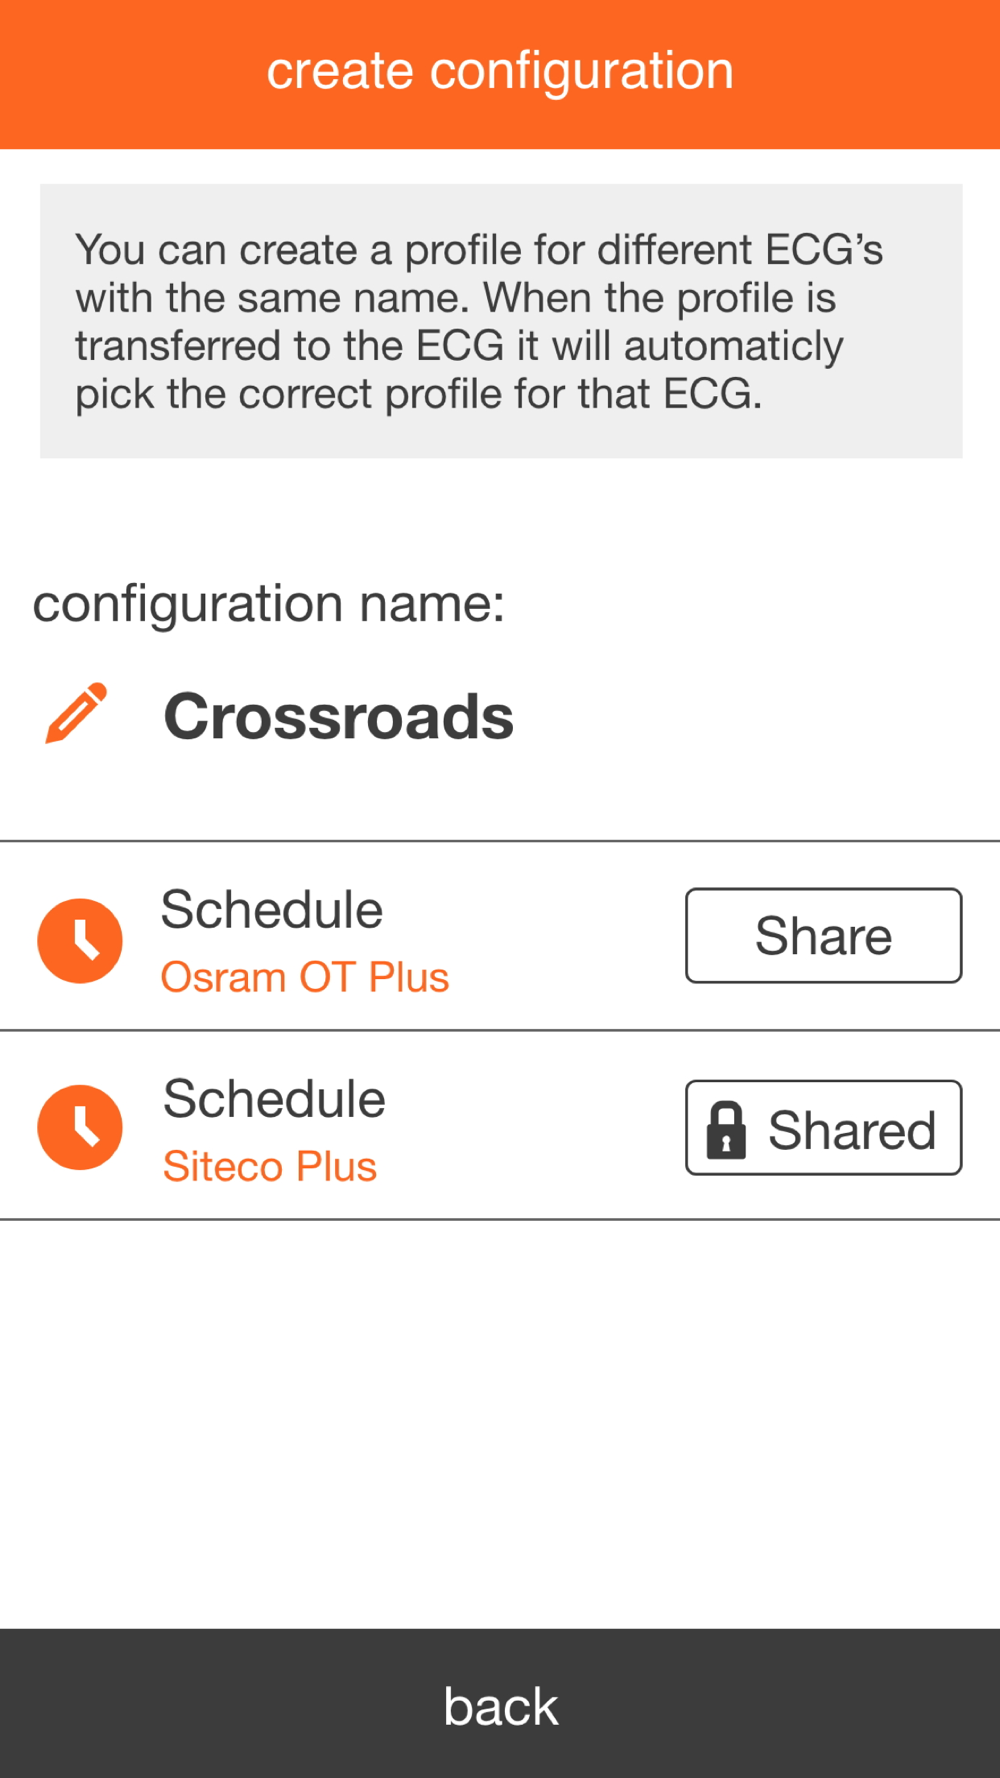Image resolution: width=1000 pixels, height=1778 pixels.
Task: Tap the word Shared next to padlock
Action: coord(852,1130)
